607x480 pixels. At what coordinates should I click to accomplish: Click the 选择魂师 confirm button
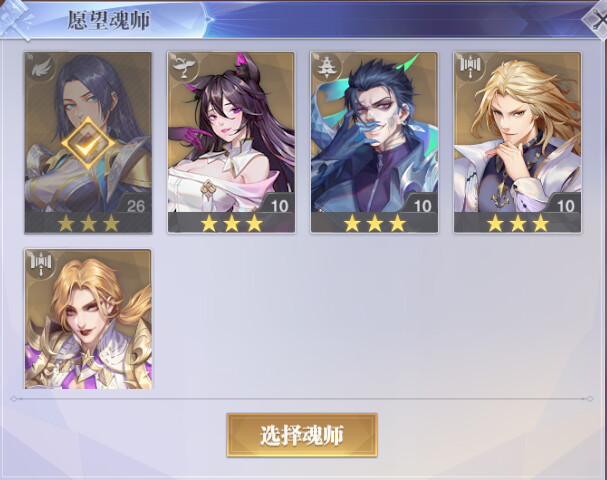click(x=302, y=435)
